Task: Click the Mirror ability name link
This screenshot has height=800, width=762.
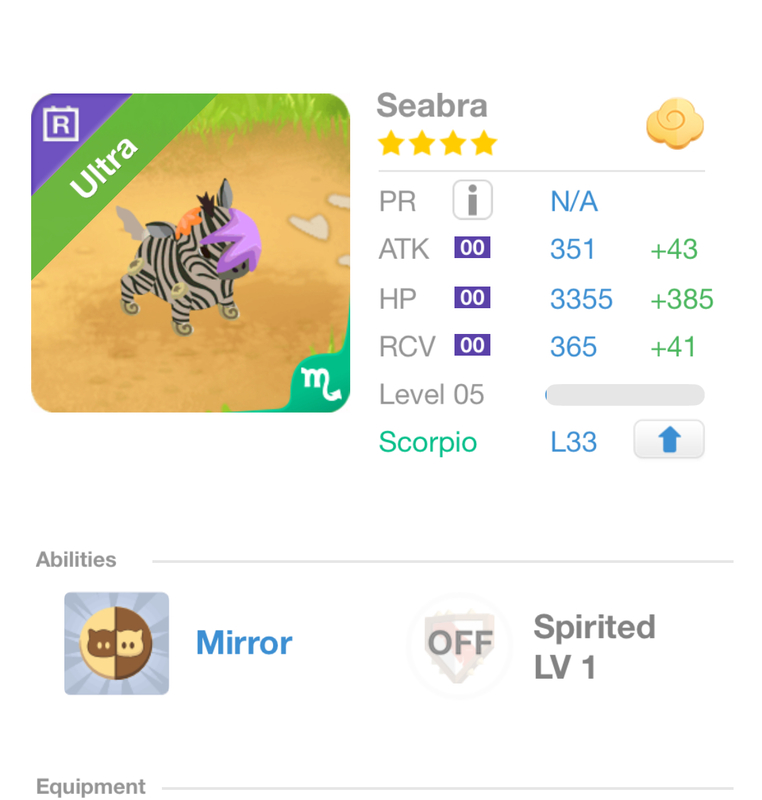Action: click(x=244, y=643)
